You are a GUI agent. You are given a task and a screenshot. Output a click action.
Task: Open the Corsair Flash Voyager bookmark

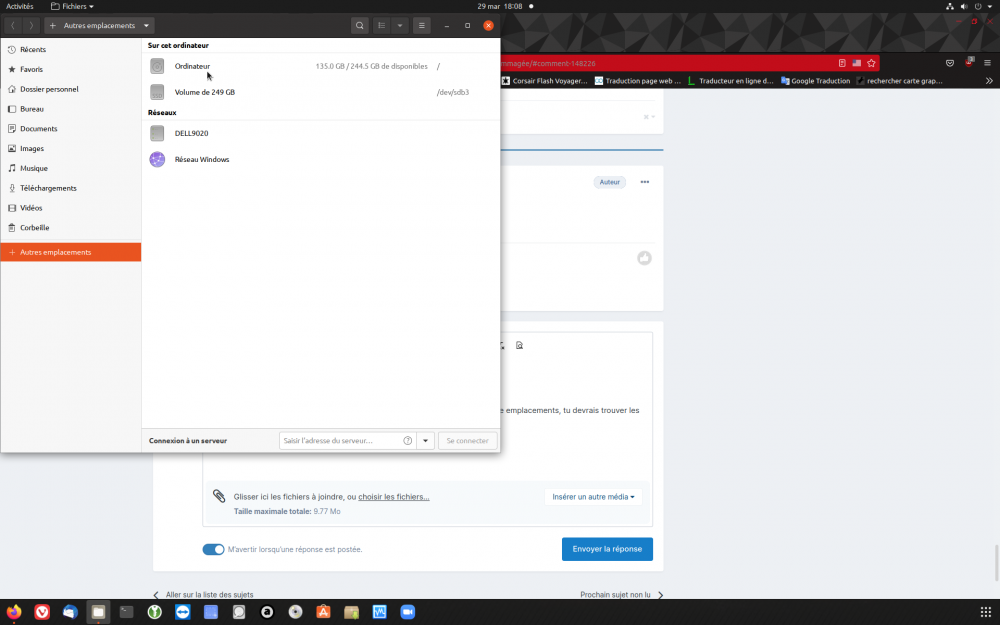point(545,81)
